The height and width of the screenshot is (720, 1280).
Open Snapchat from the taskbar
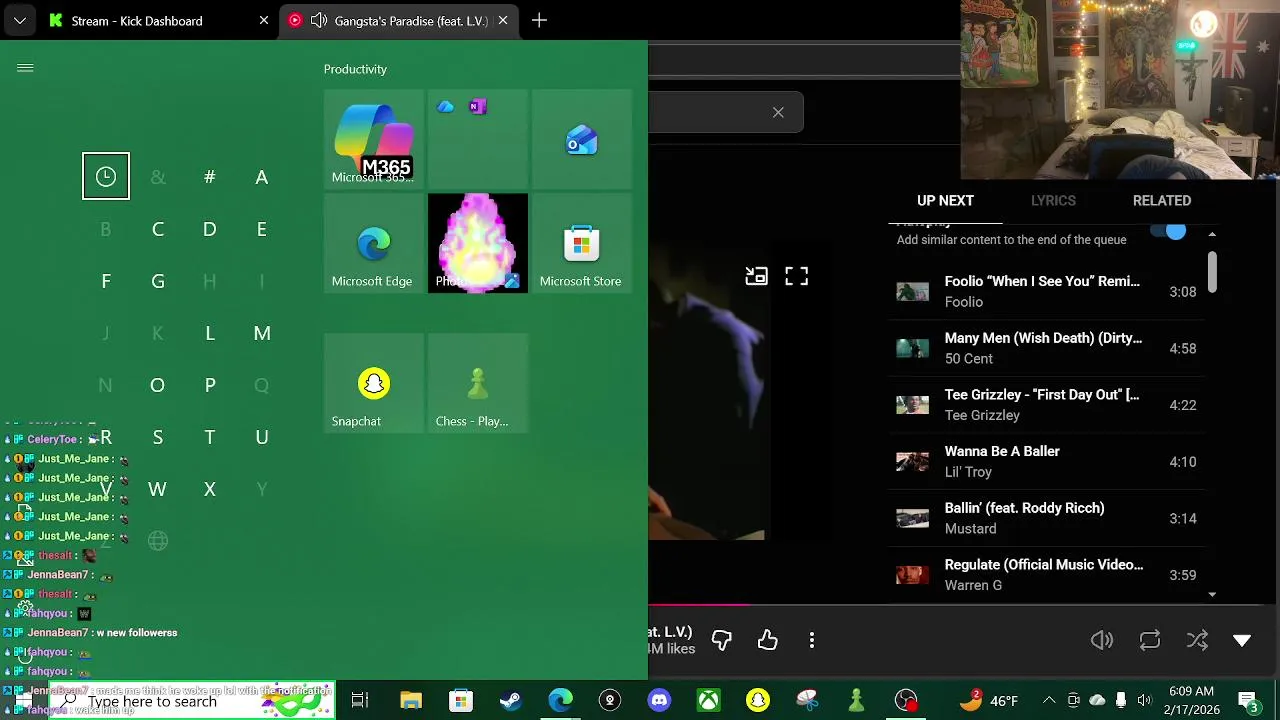click(x=758, y=701)
